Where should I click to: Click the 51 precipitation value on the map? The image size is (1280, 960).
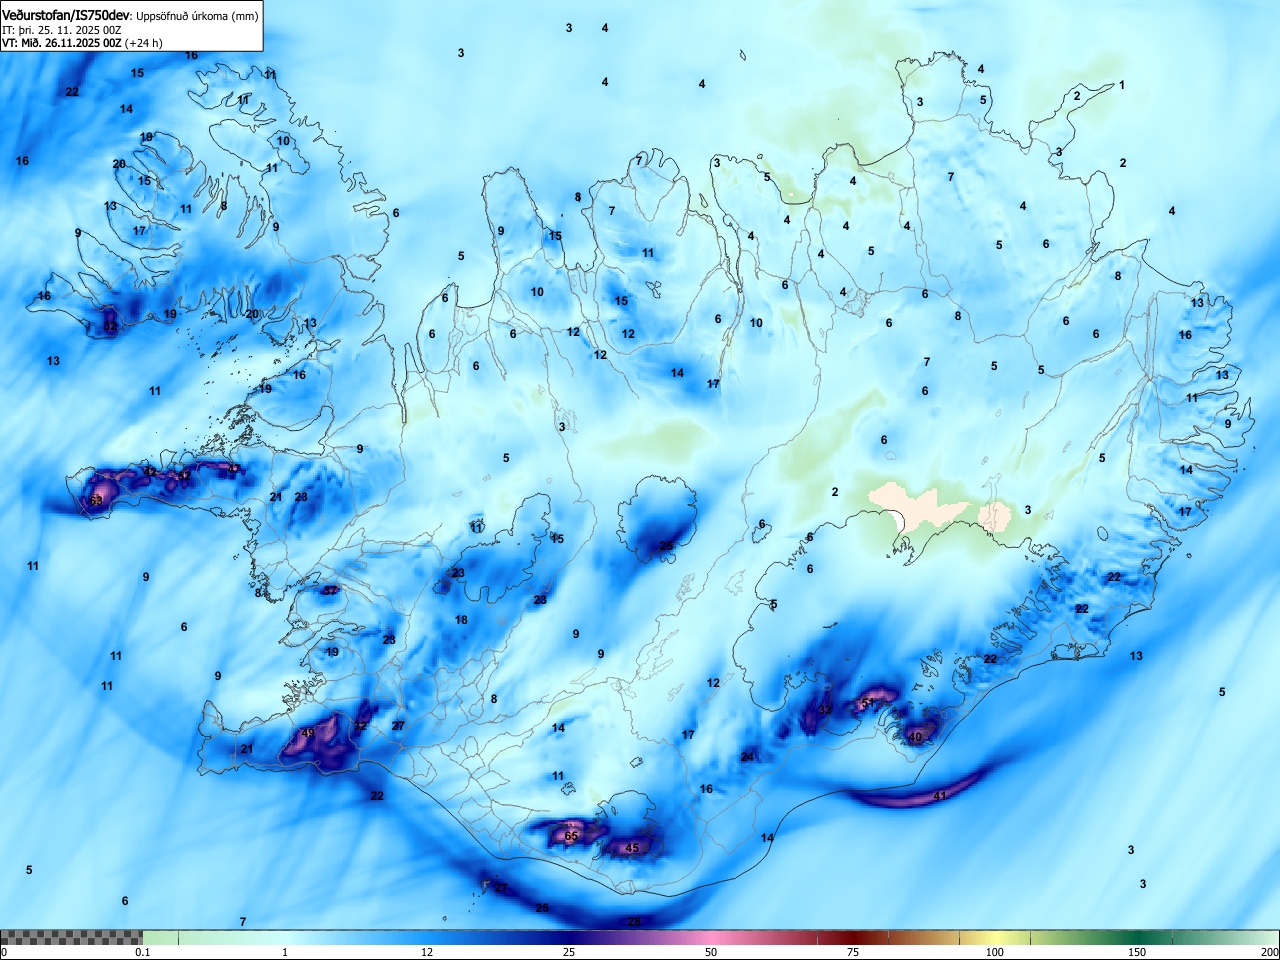tap(868, 704)
